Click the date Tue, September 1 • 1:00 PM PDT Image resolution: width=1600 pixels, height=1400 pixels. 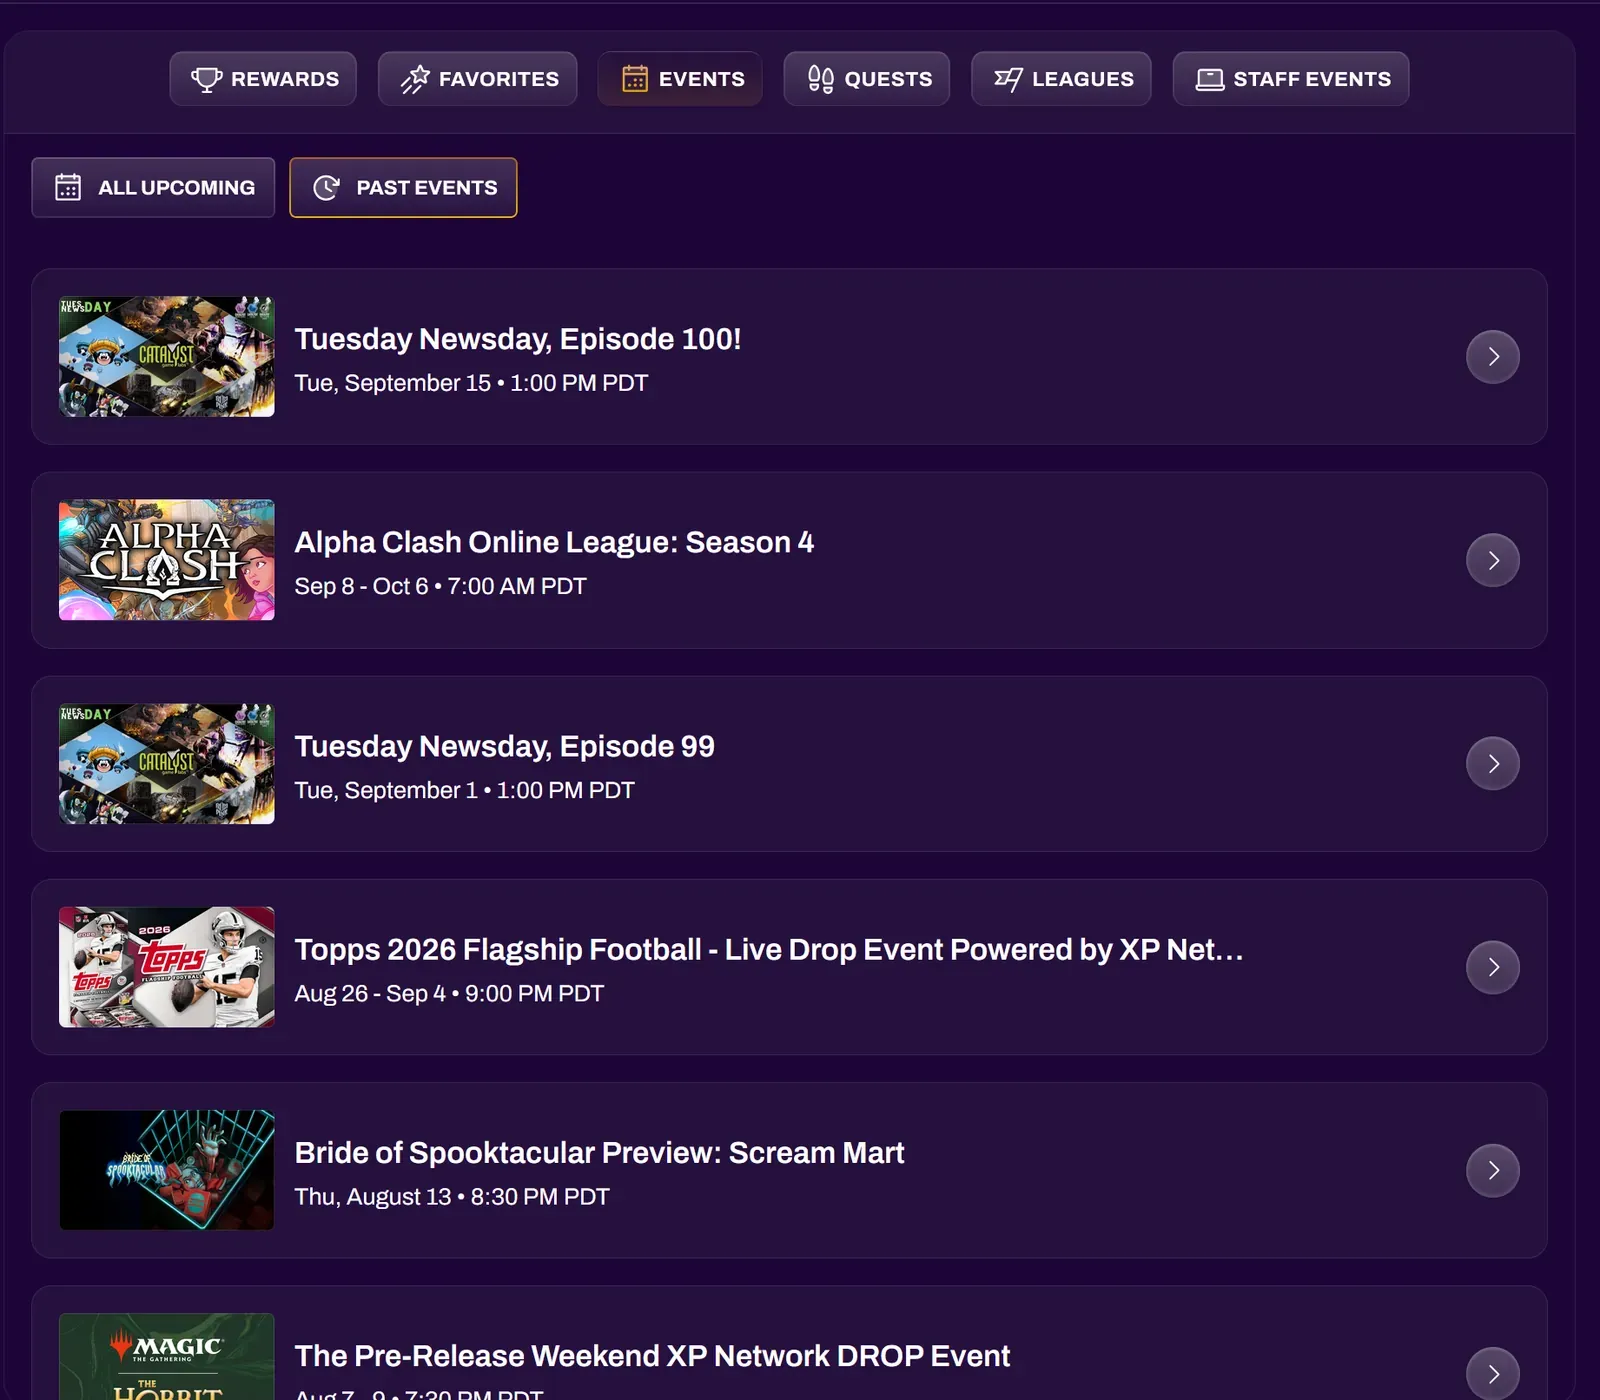click(464, 790)
